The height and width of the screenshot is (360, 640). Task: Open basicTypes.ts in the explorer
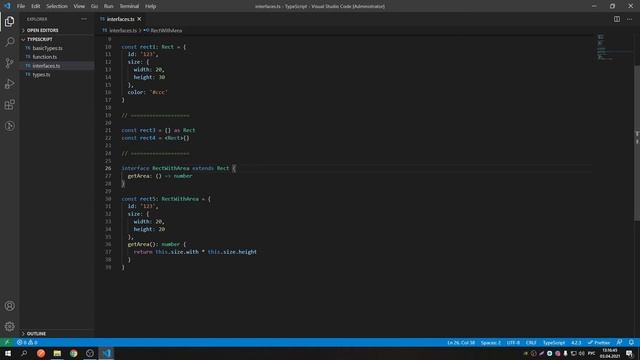click(47, 48)
